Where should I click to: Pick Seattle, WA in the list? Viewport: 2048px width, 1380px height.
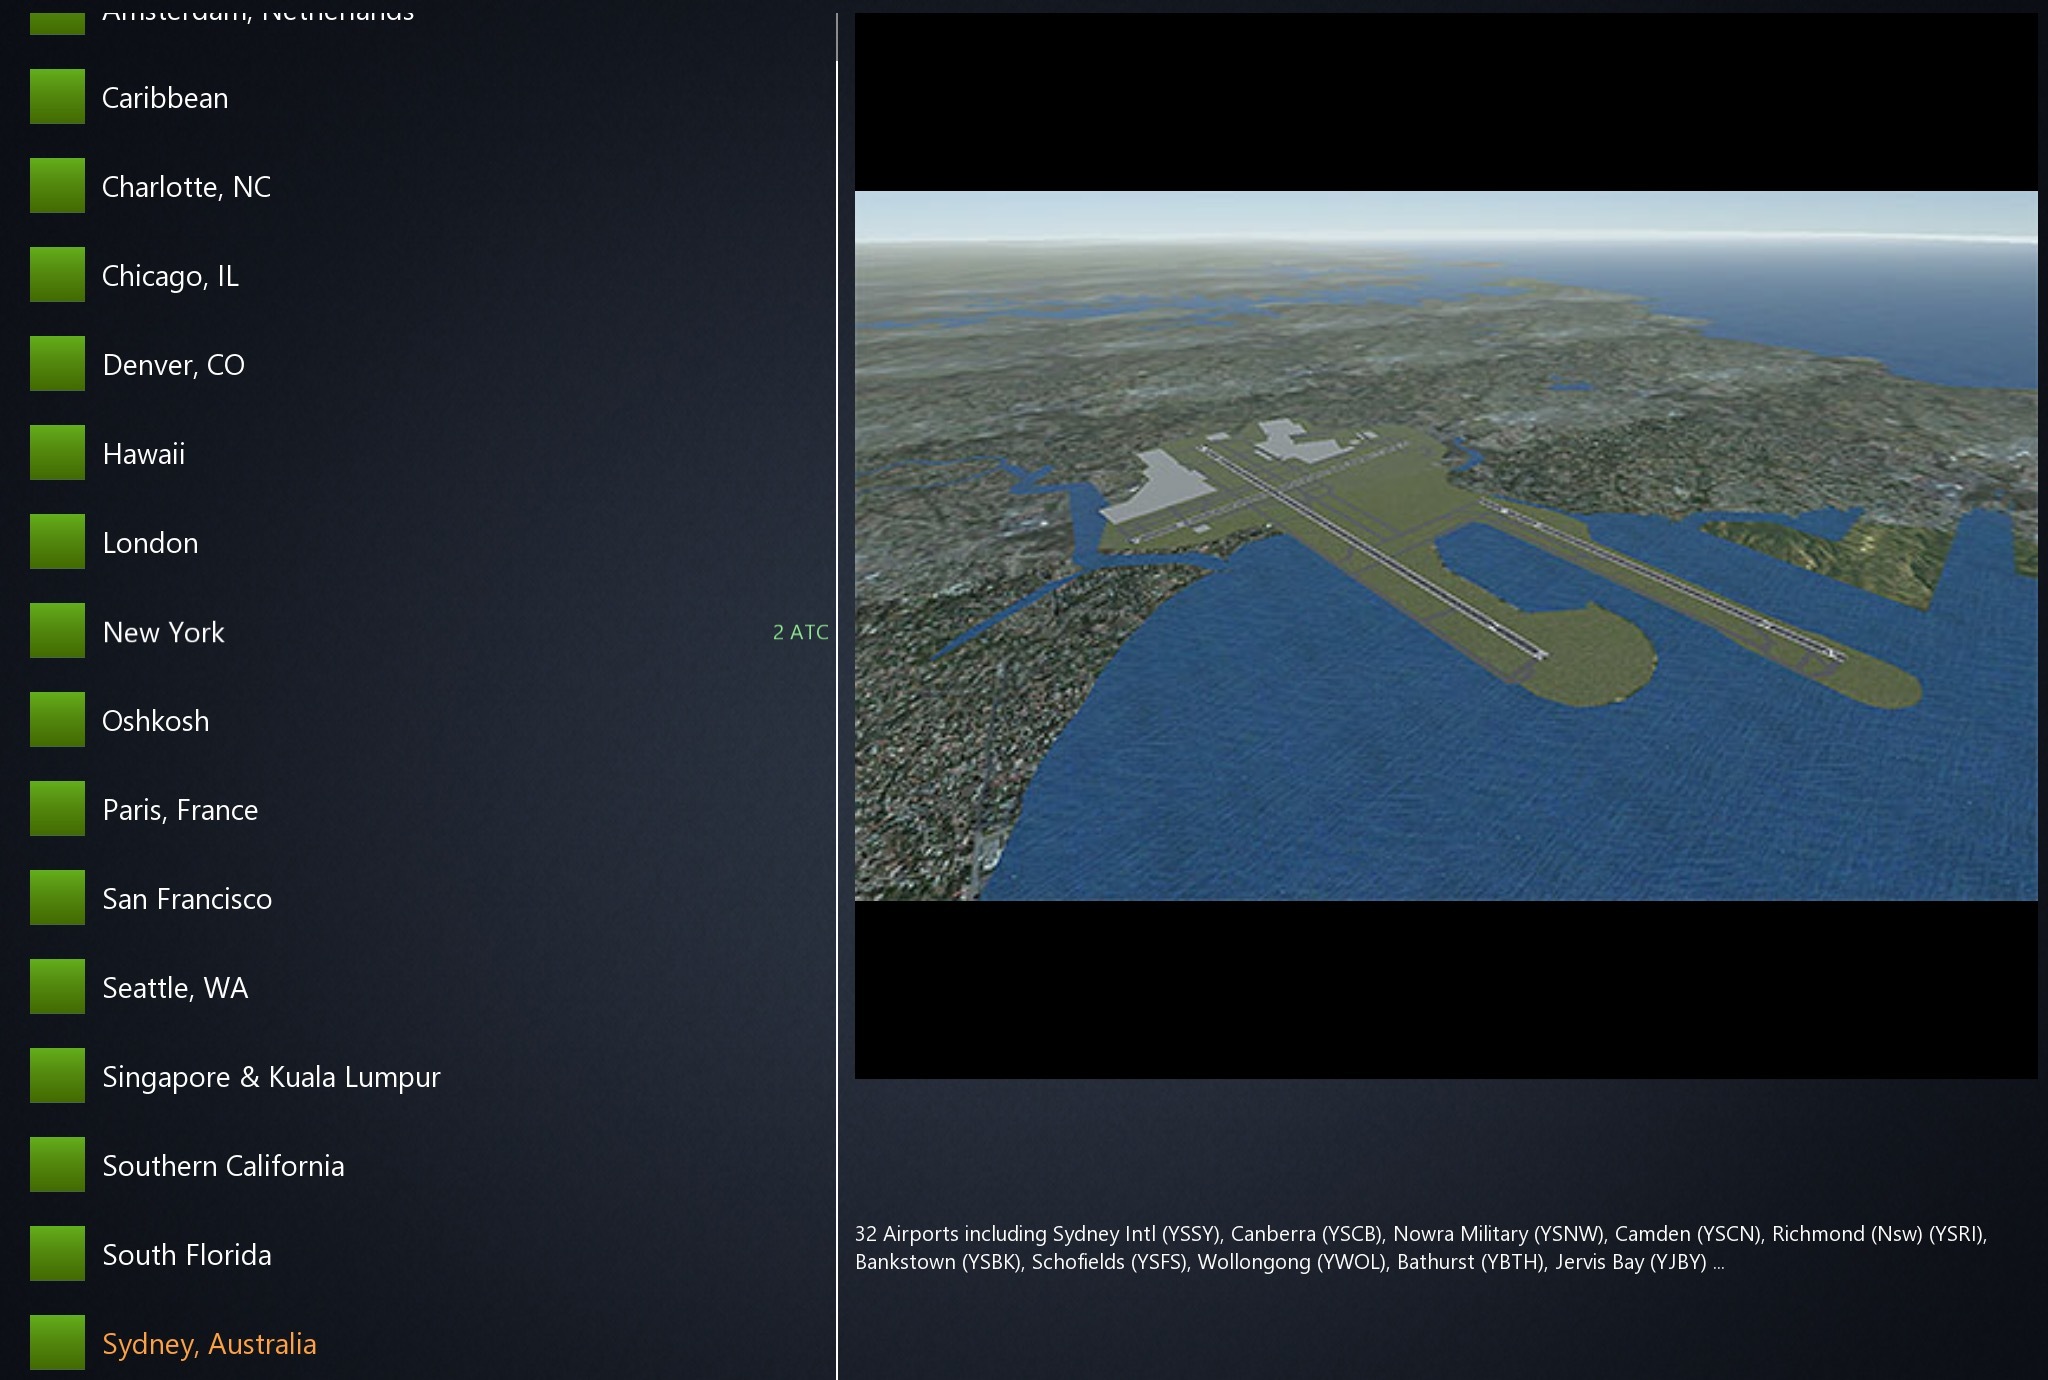click(x=175, y=988)
